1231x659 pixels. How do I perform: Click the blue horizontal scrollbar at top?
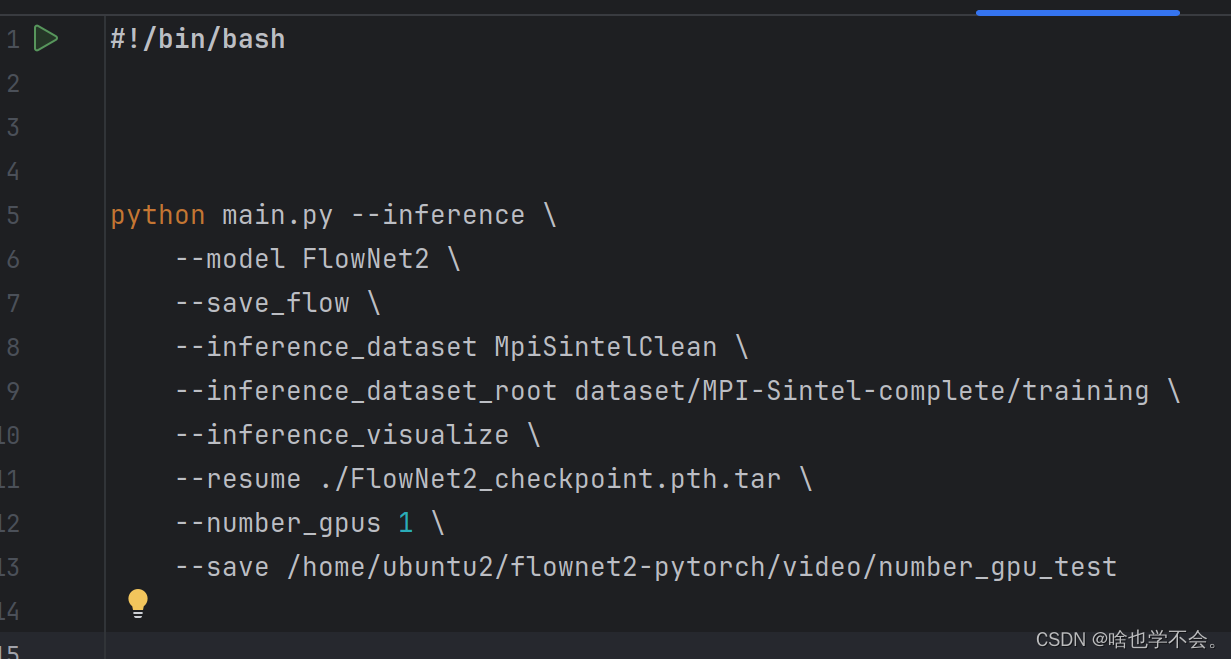[x=1077, y=14]
